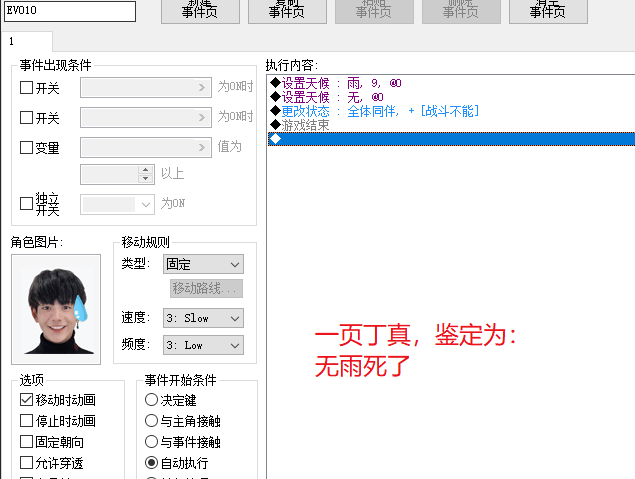635x479 pixels.
Task: Enable the first 开关 switch condition checkbox
Action: pyautogui.click(x=26, y=87)
